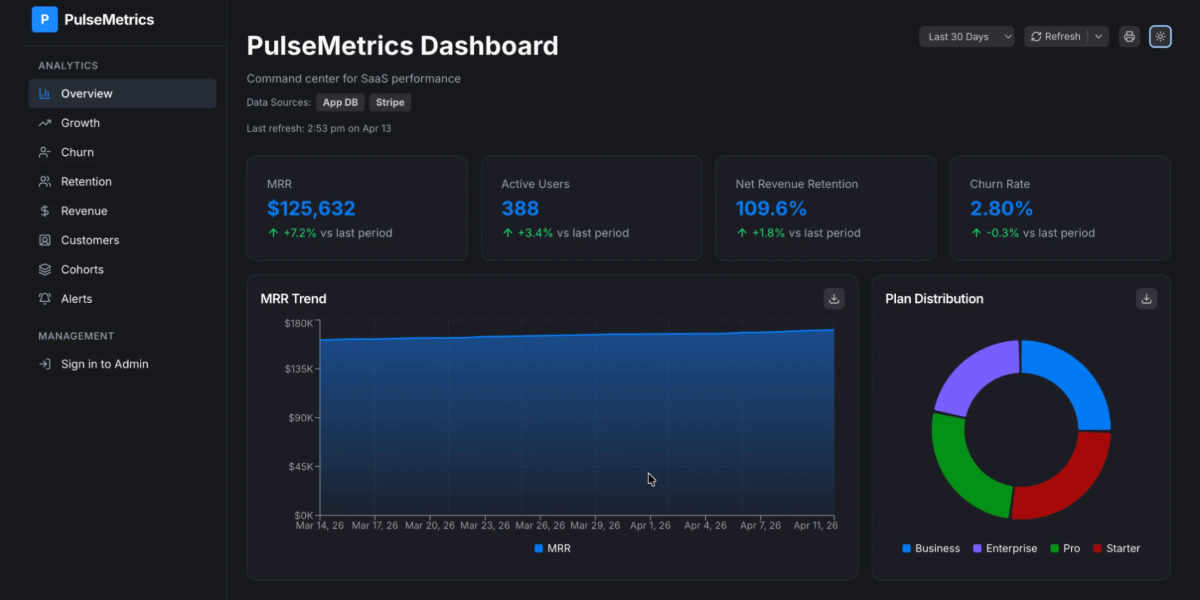Click the $125,632 MRR value
The height and width of the screenshot is (600, 1200).
click(x=311, y=209)
